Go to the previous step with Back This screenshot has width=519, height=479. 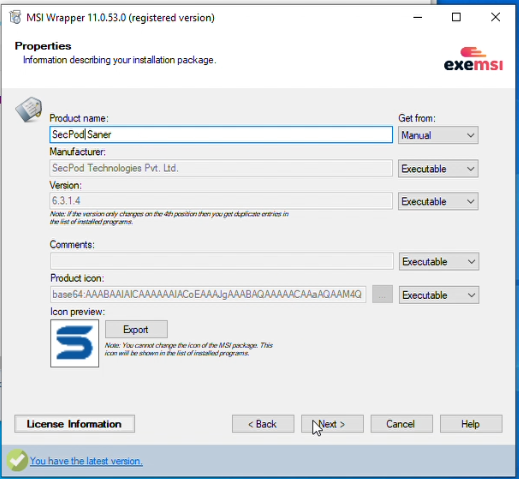(263, 424)
